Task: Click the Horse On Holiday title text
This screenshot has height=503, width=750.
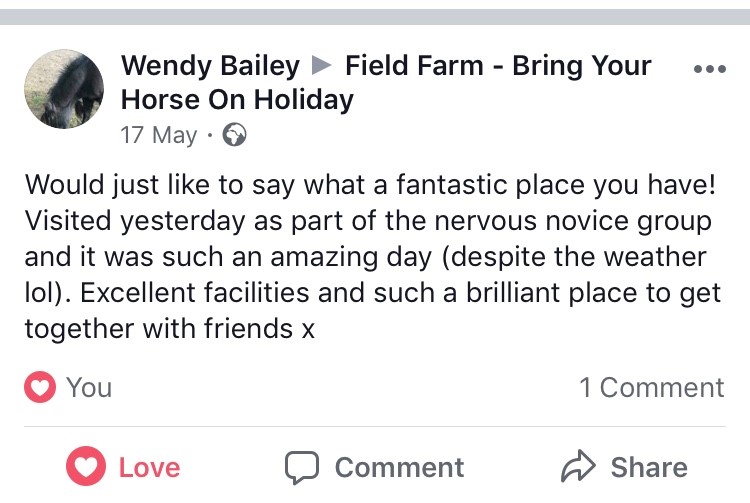Action: (237, 100)
